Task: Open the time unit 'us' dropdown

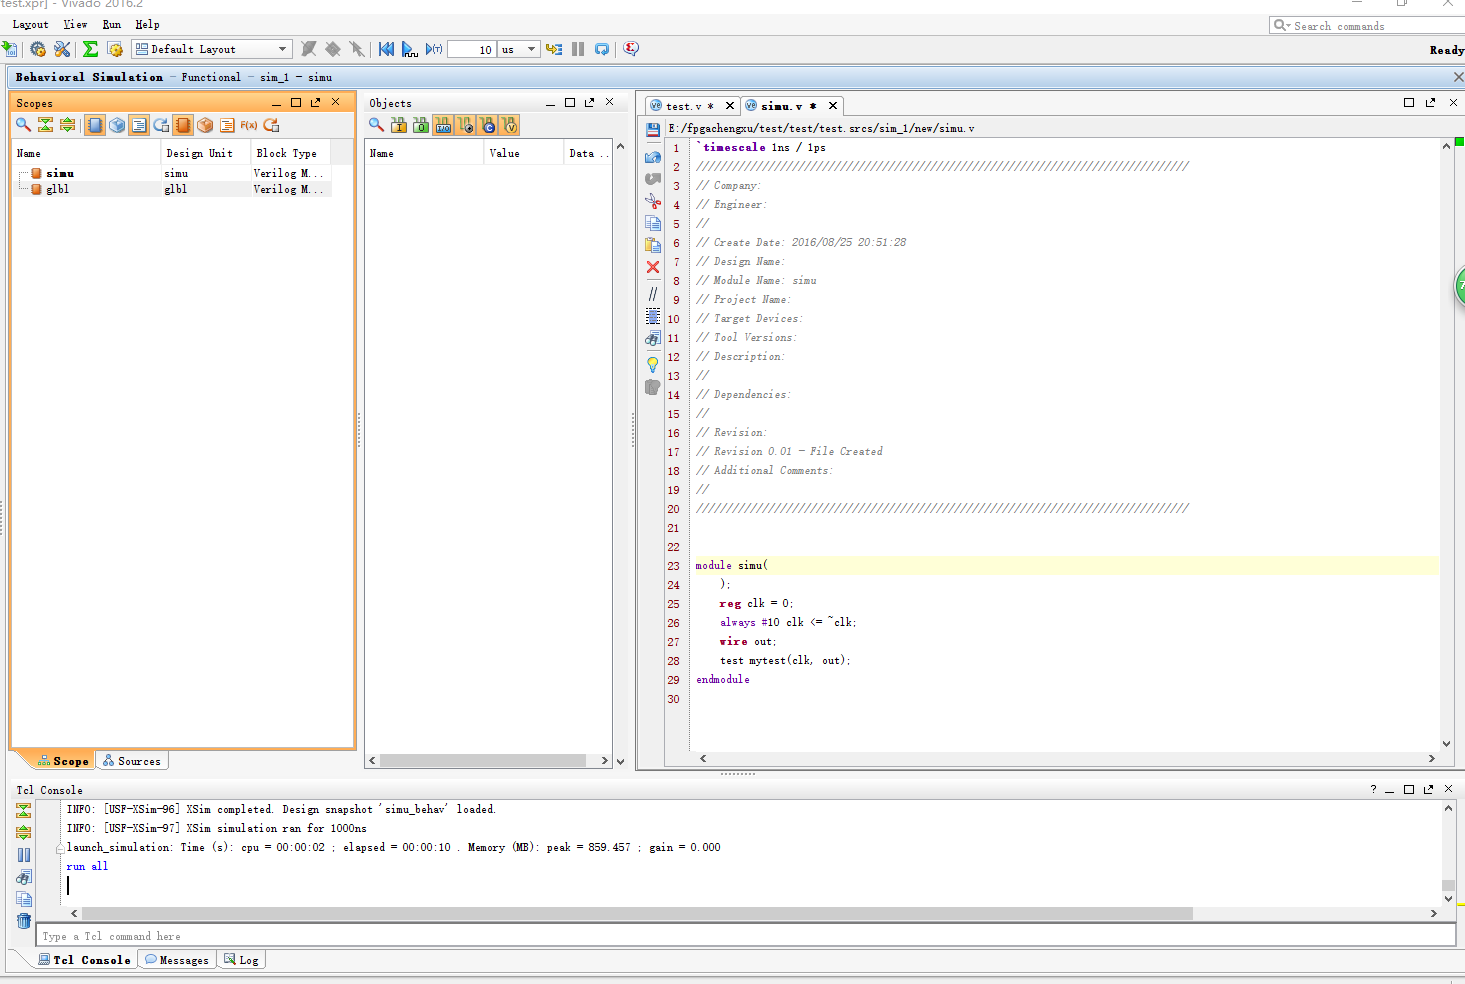Action: point(531,49)
